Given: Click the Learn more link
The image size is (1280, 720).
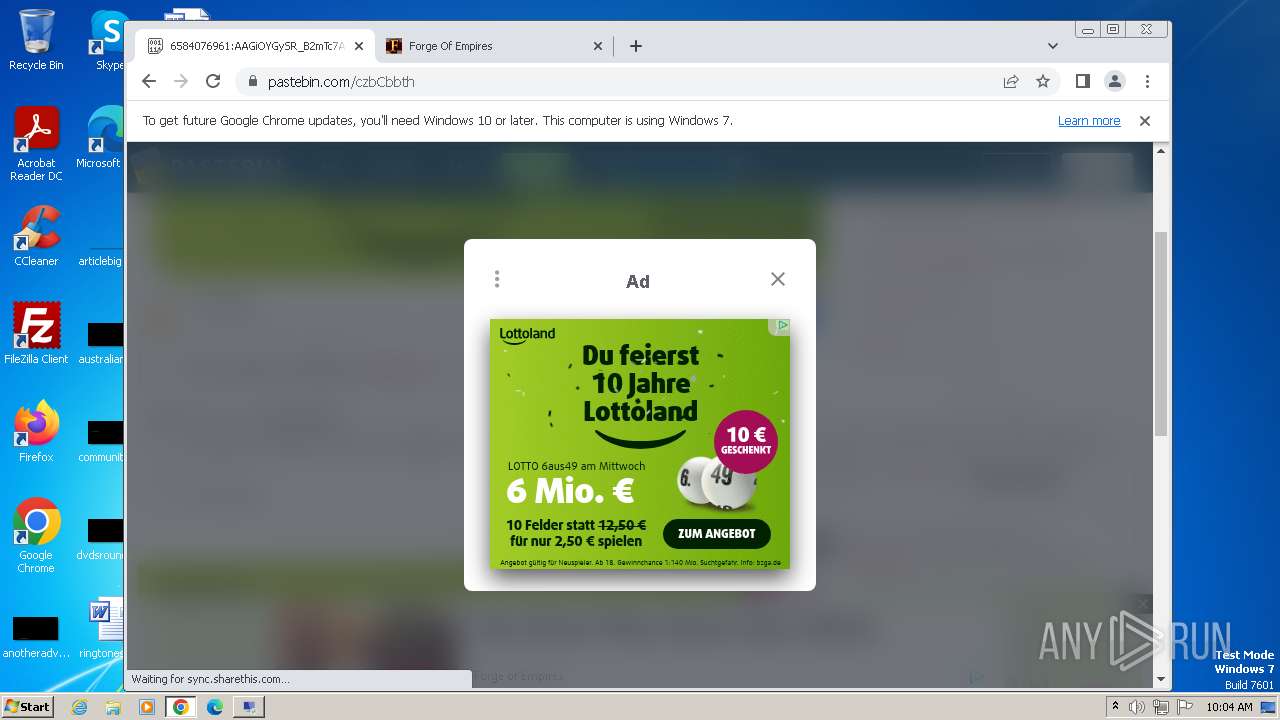Looking at the screenshot, I should (x=1089, y=121).
